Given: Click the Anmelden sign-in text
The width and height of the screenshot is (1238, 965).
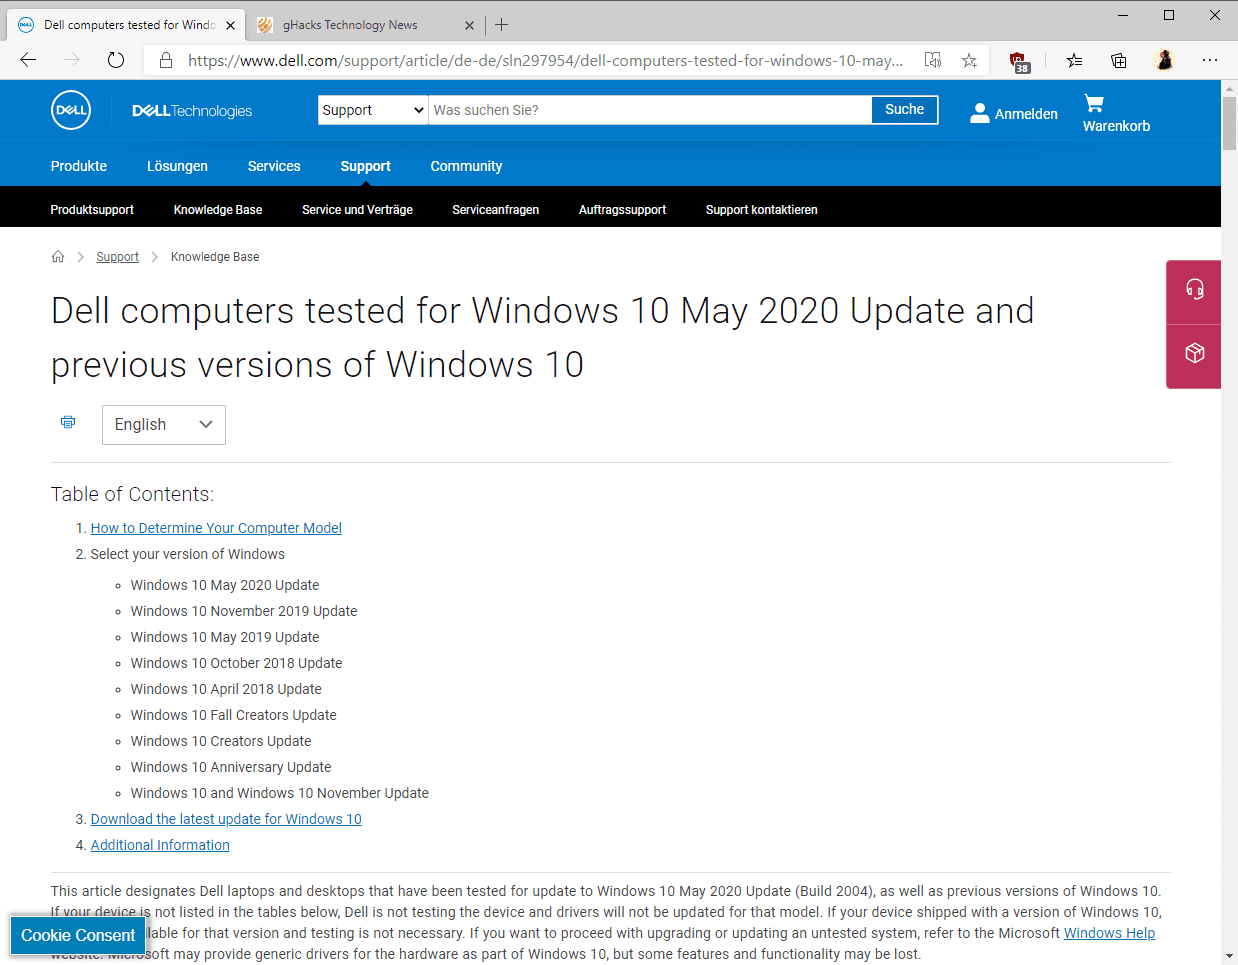Looking at the screenshot, I should [x=1026, y=114].
